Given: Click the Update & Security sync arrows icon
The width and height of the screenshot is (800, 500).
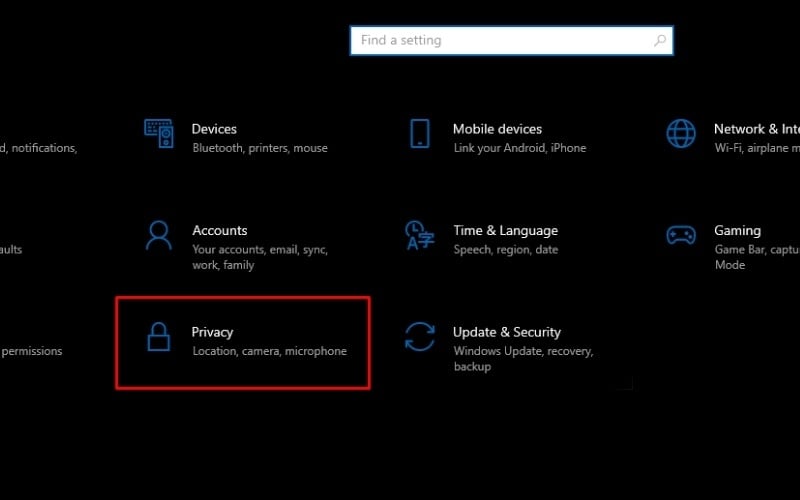Looking at the screenshot, I should 419,337.
